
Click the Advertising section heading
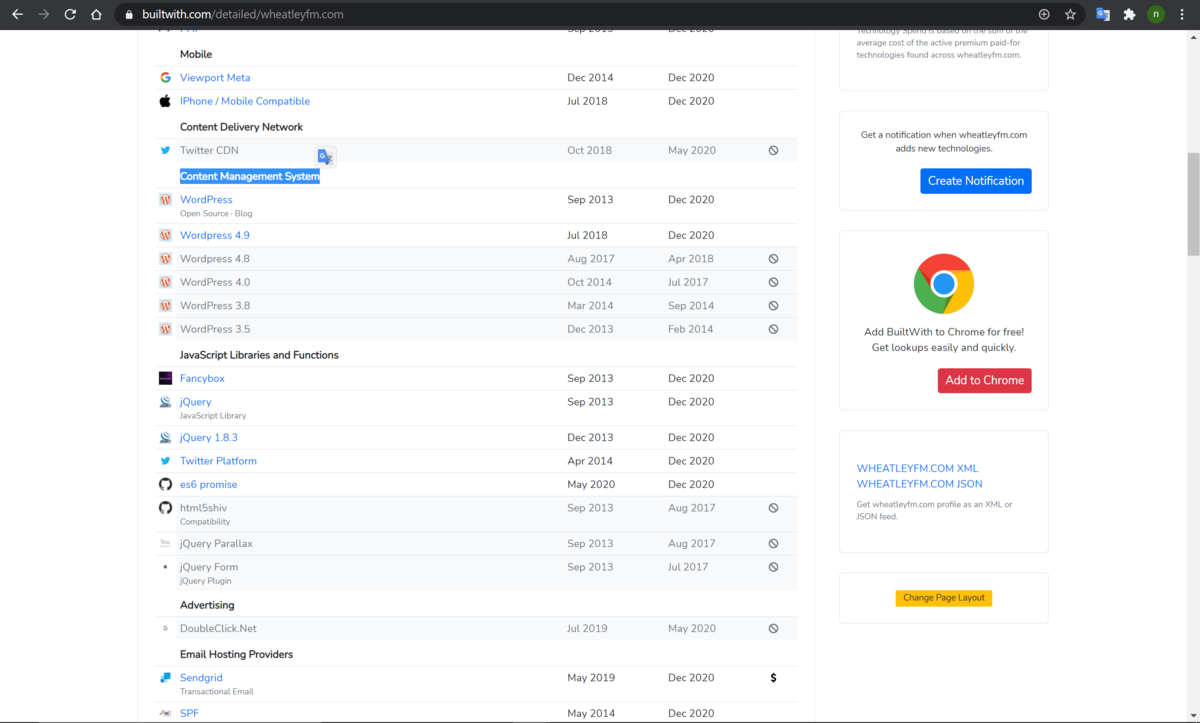[x=207, y=605]
